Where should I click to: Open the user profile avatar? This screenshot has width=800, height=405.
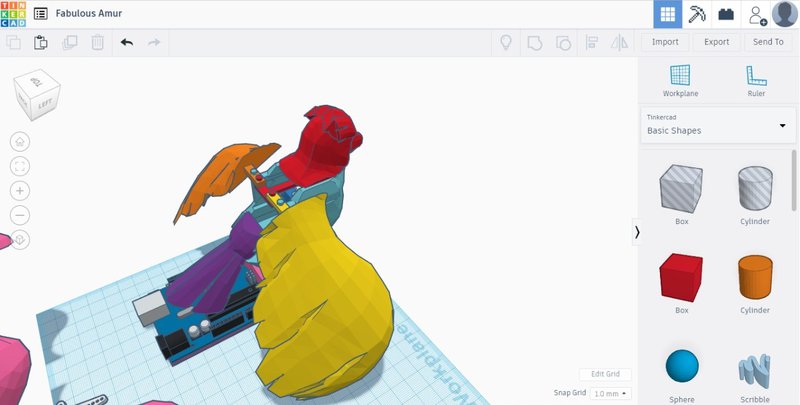[x=784, y=14]
